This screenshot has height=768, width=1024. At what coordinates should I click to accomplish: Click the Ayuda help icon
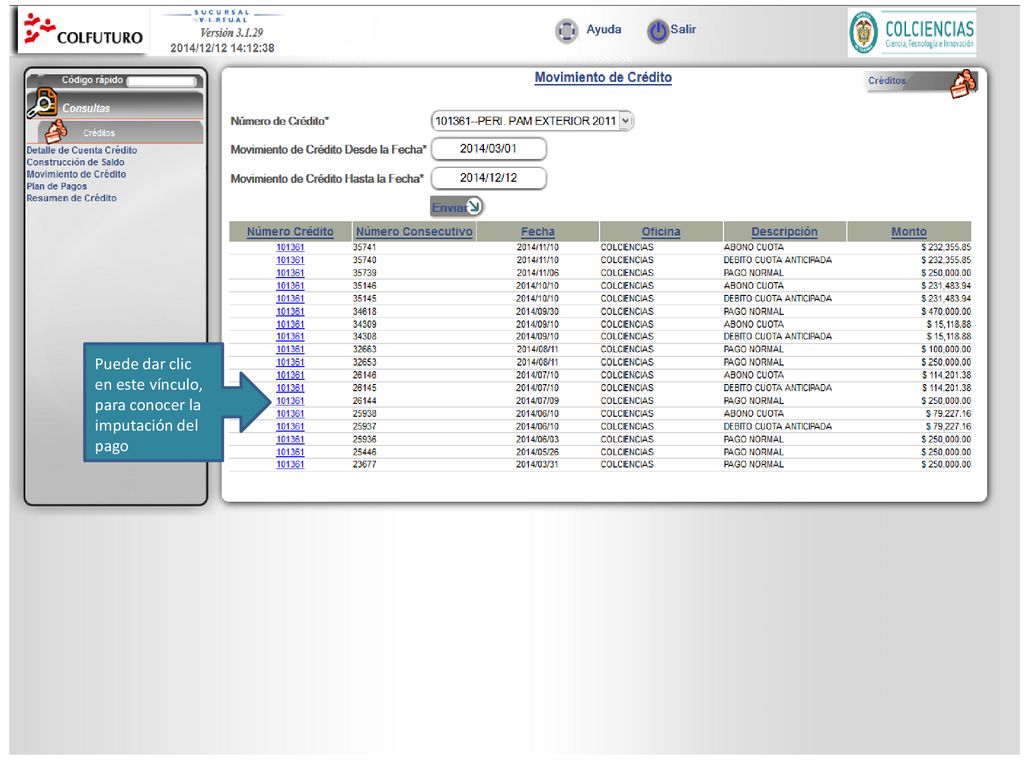point(566,31)
